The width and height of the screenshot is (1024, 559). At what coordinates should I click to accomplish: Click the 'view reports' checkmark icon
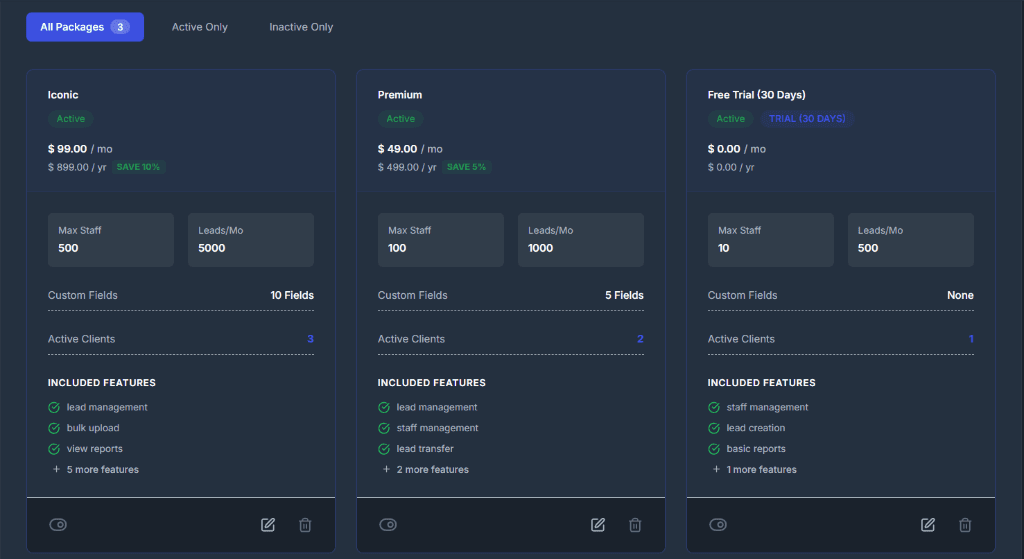pos(54,449)
